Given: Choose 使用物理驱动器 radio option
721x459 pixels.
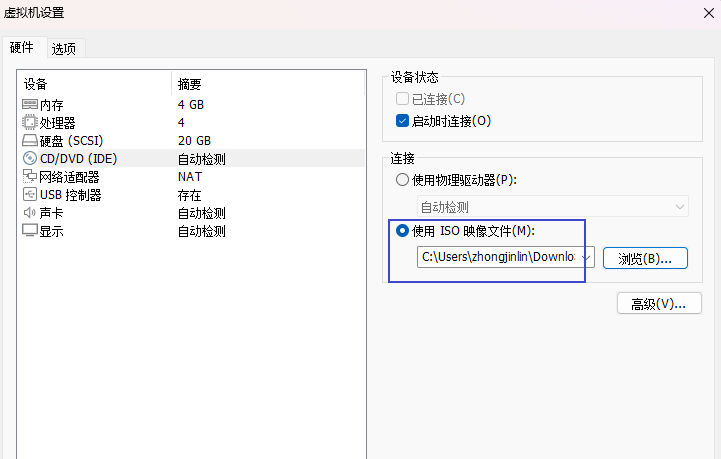Looking at the screenshot, I should (403, 180).
